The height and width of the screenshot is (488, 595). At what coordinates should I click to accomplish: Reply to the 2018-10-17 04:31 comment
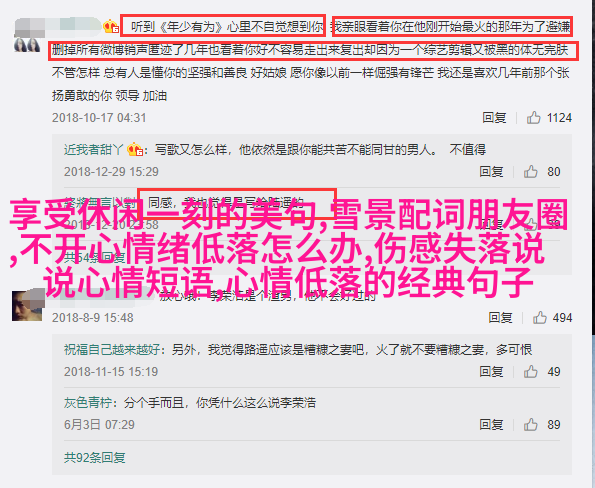coord(494,118)
